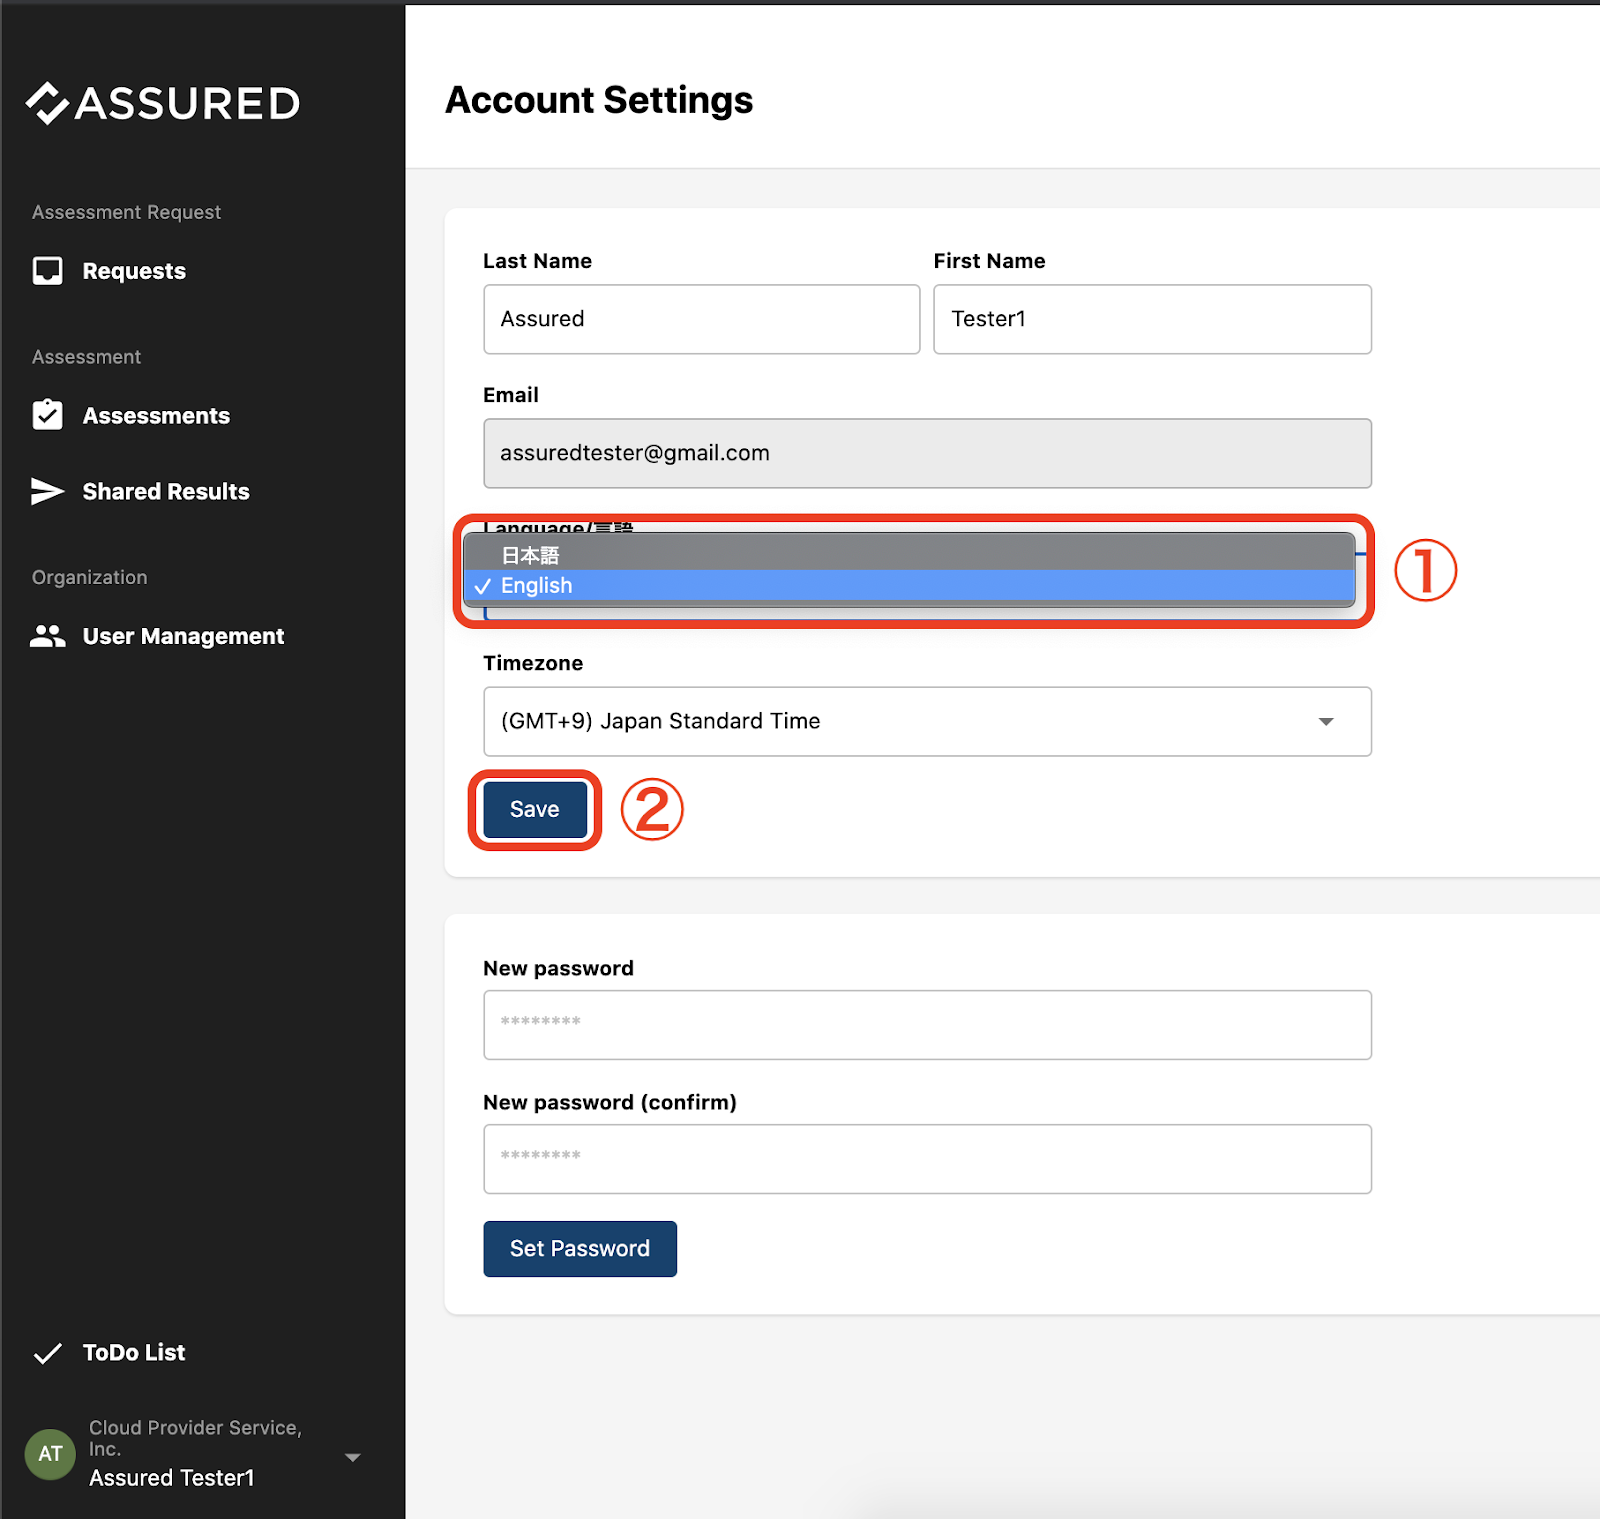Click the Email label

(511, 395)
